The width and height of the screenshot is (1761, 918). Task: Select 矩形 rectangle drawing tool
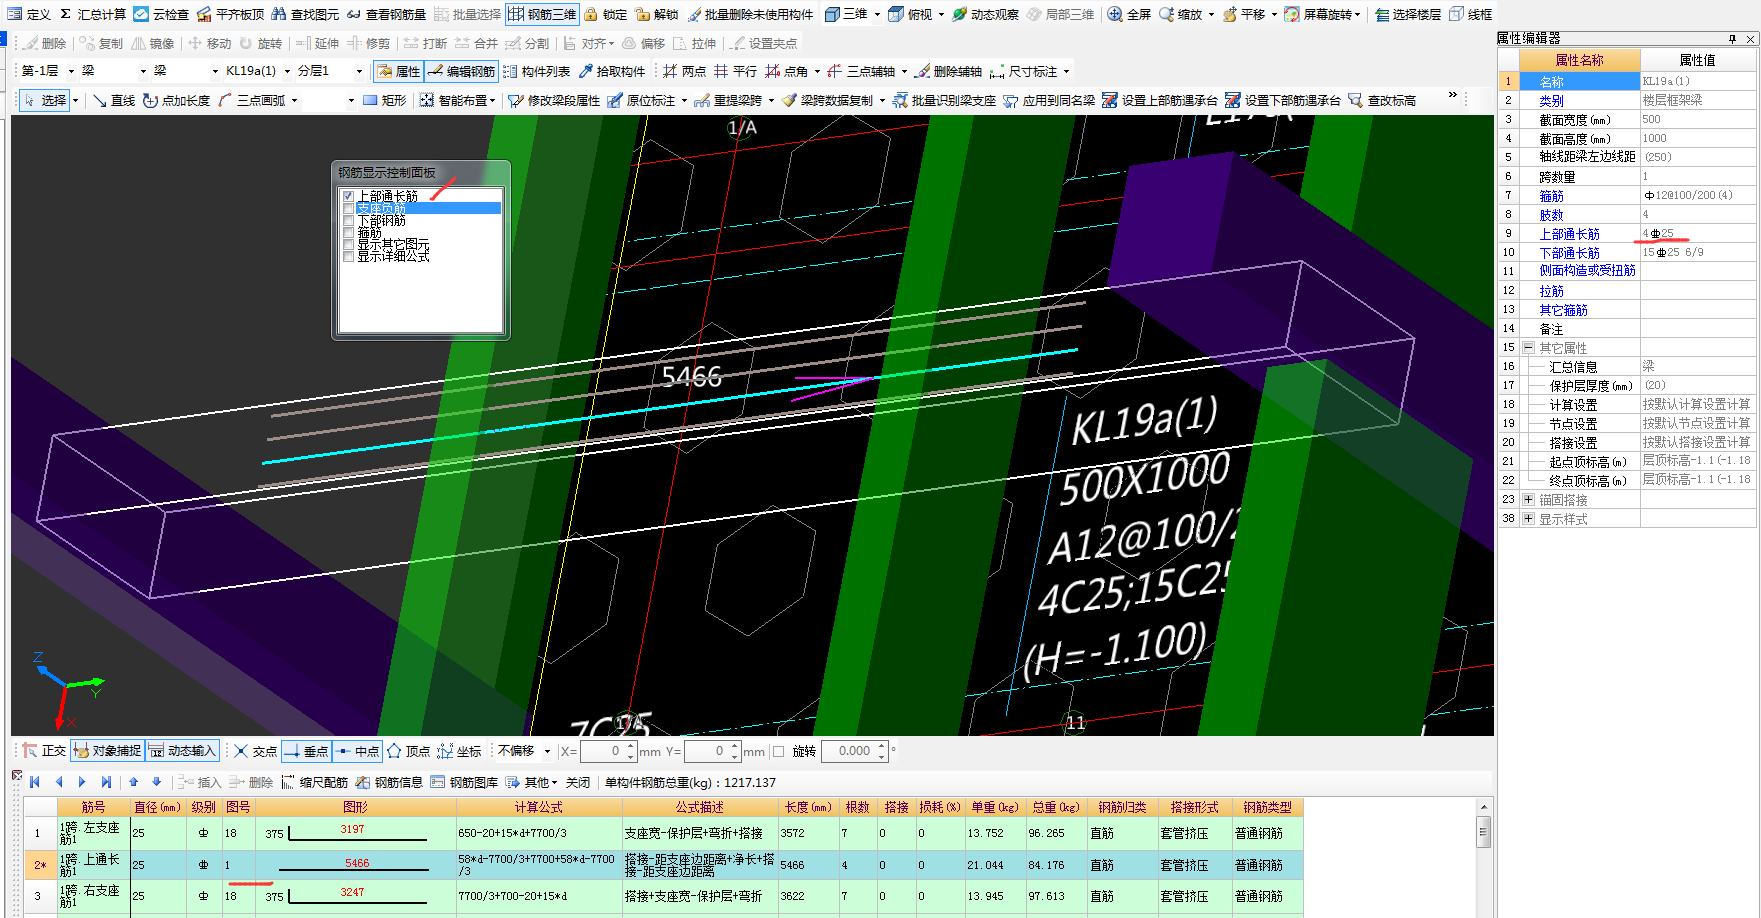[385, 100]
